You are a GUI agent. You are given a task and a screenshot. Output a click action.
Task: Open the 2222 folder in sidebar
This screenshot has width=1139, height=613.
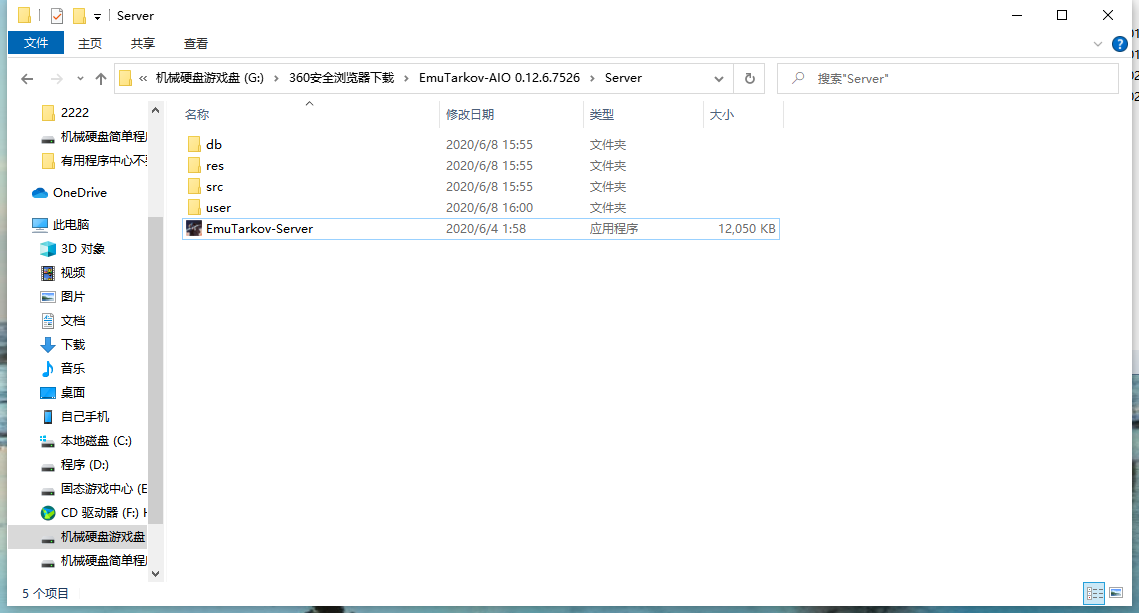pyautogui.click(x=75, y=113)
